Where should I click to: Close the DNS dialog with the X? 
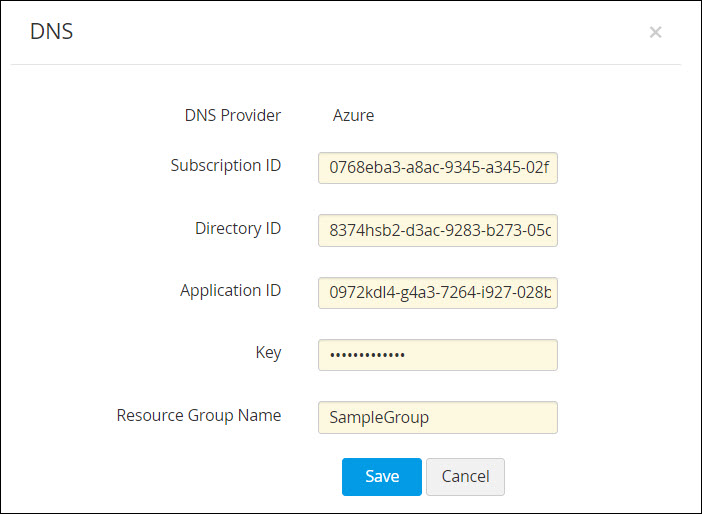click(655, 32)
